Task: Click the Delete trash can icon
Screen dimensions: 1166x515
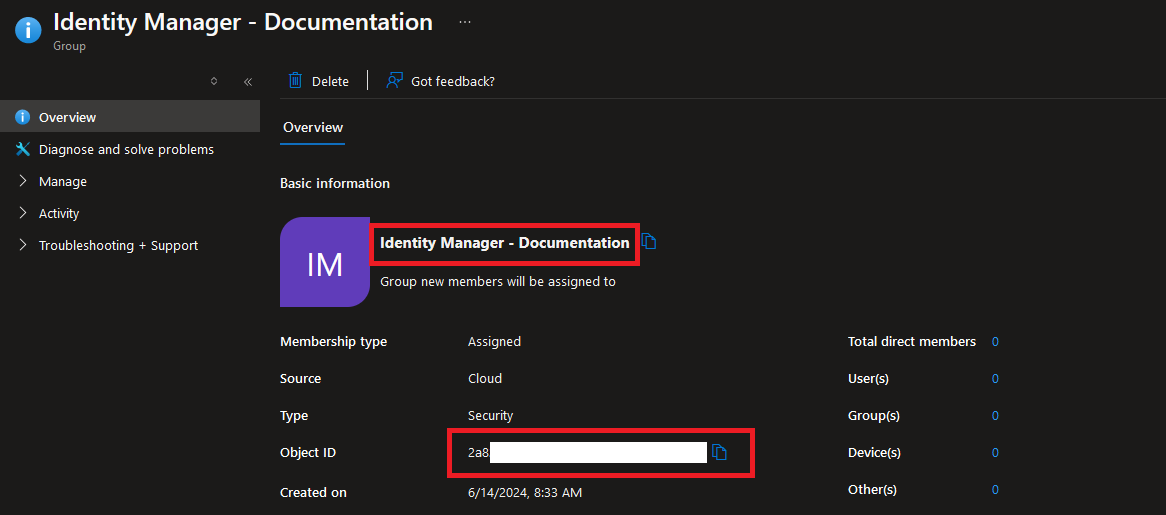Action: 295,80
